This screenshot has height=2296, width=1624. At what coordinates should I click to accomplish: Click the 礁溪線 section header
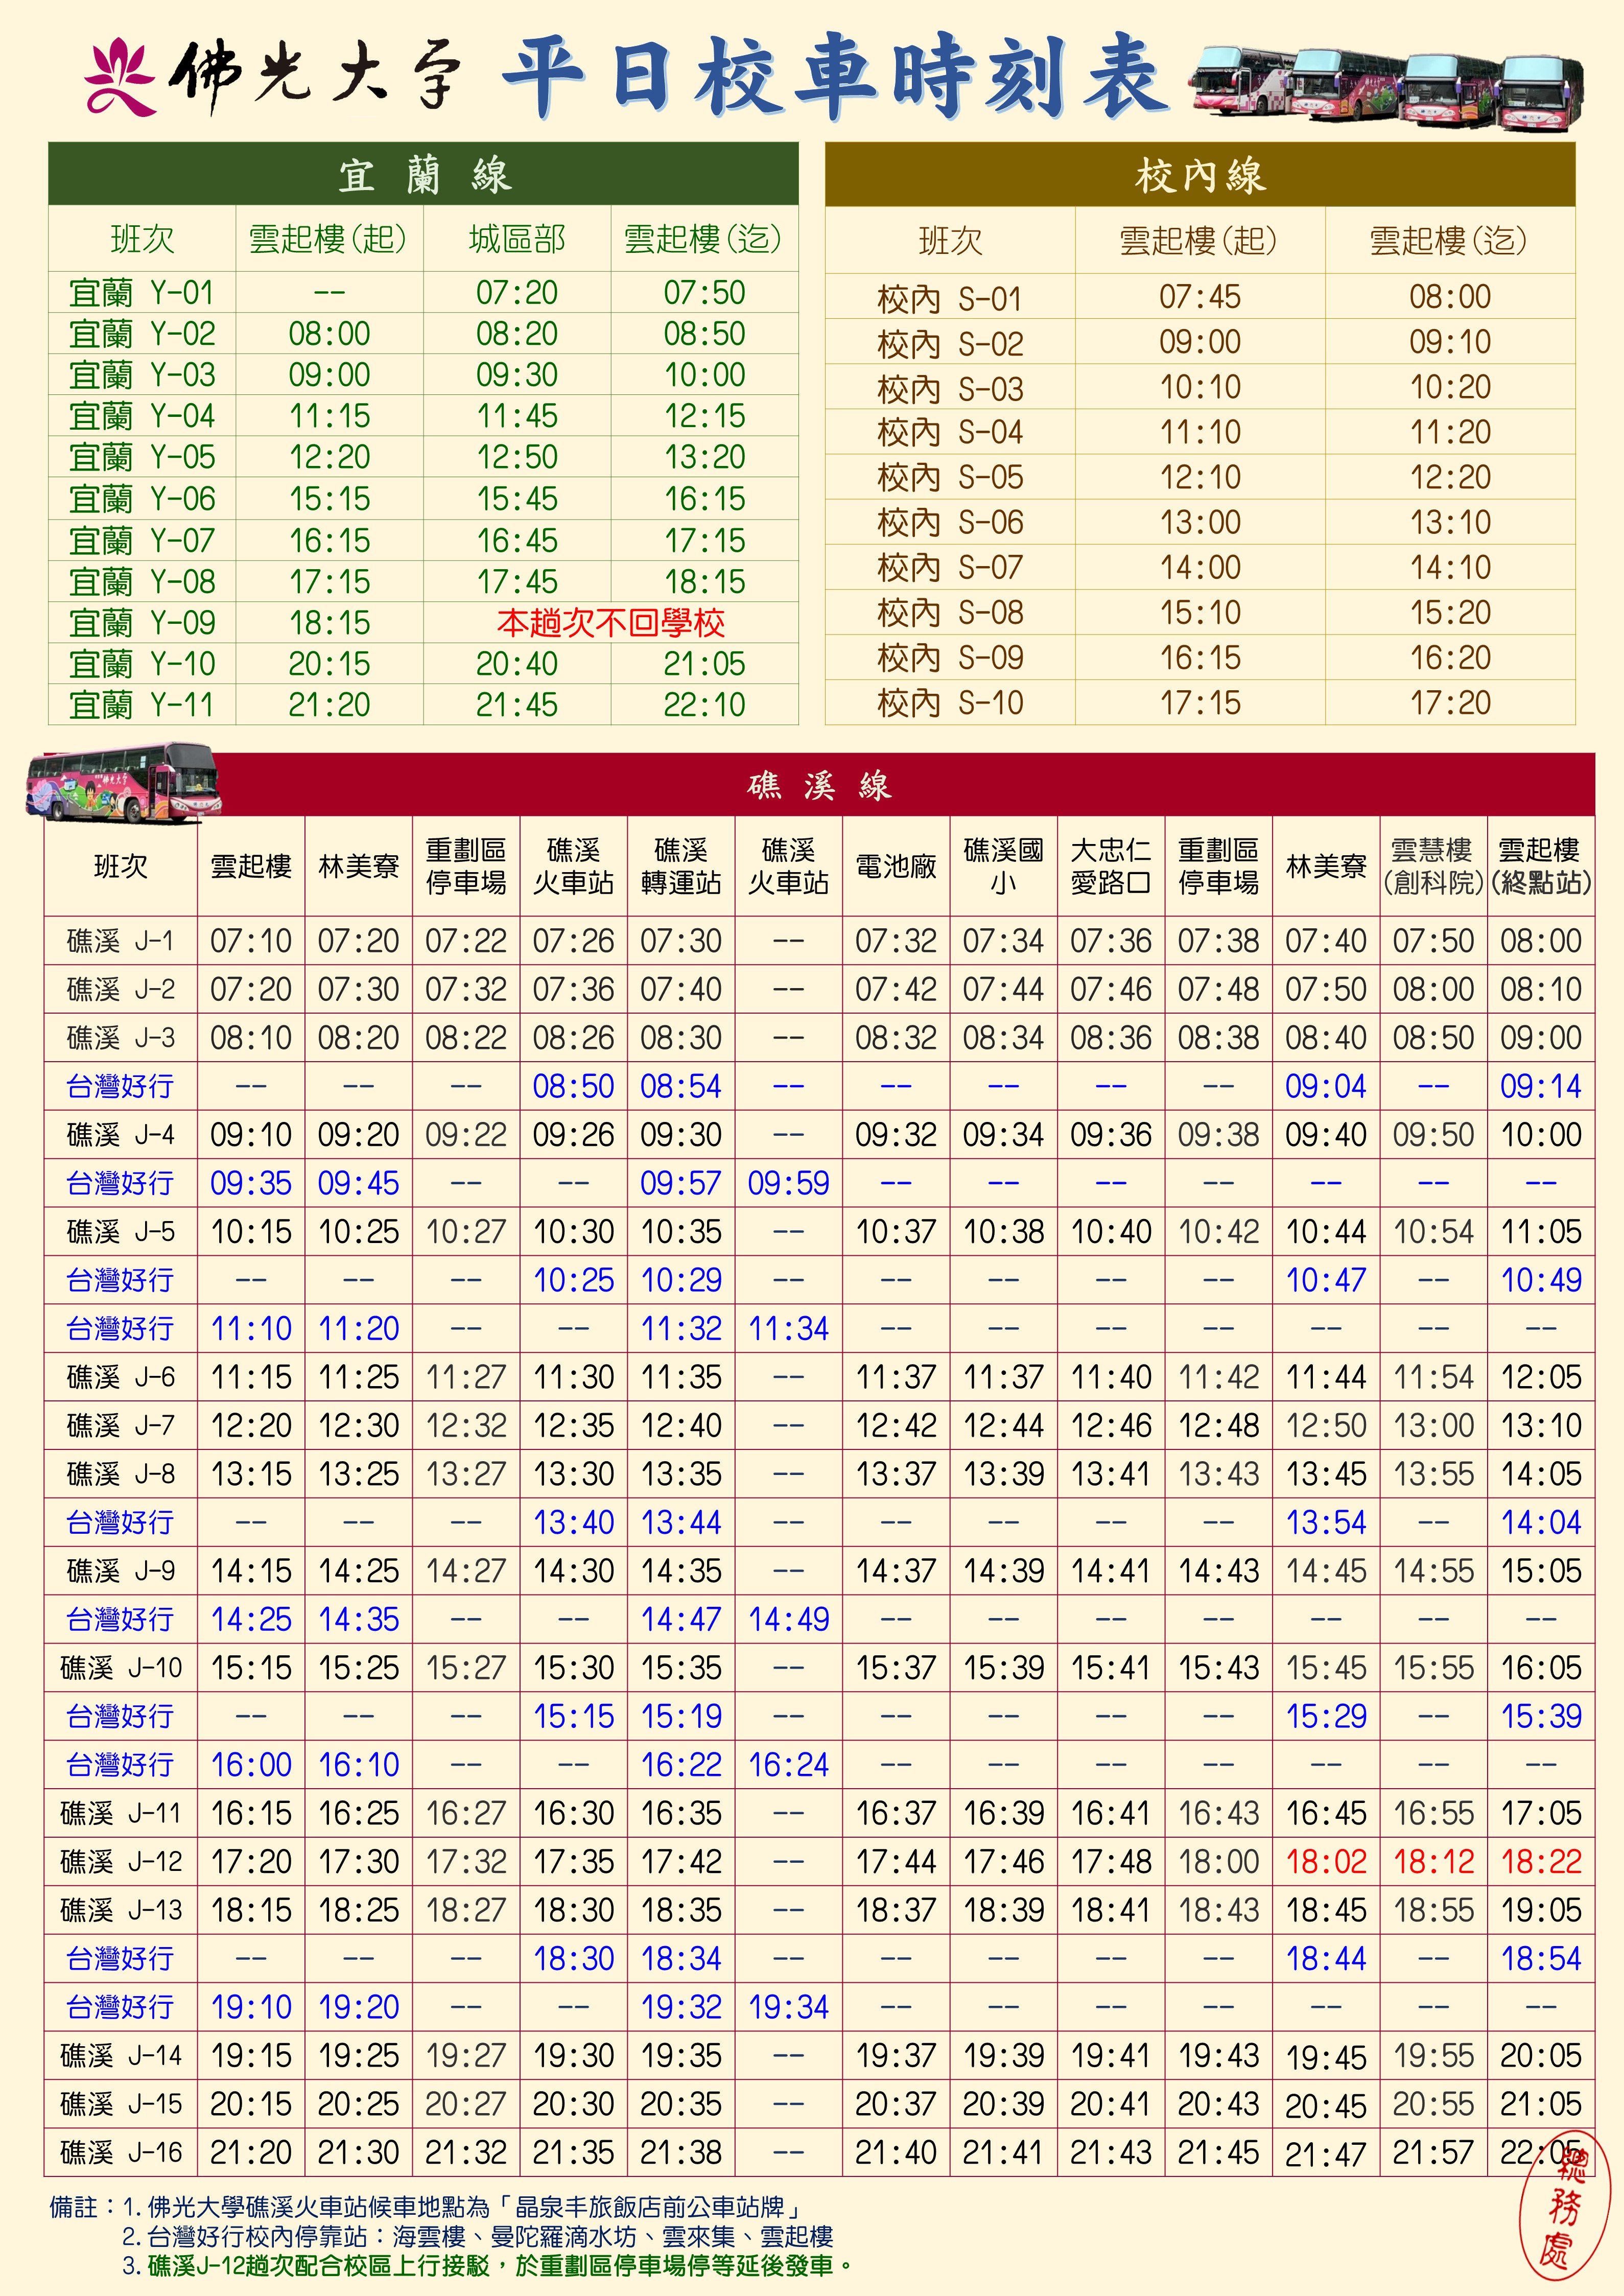[819, 785]
